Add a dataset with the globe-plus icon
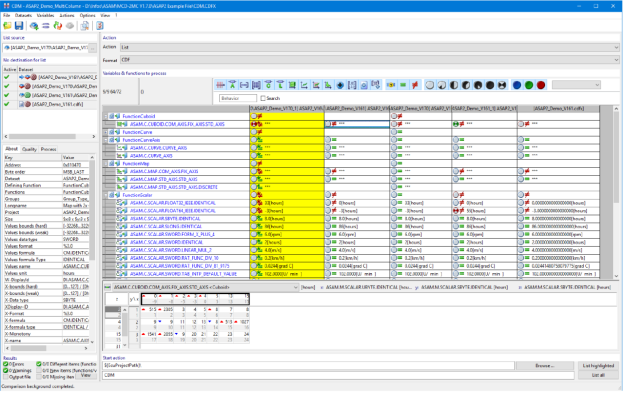Viewport: 624px width, 393px height. [x=34, y=26]
